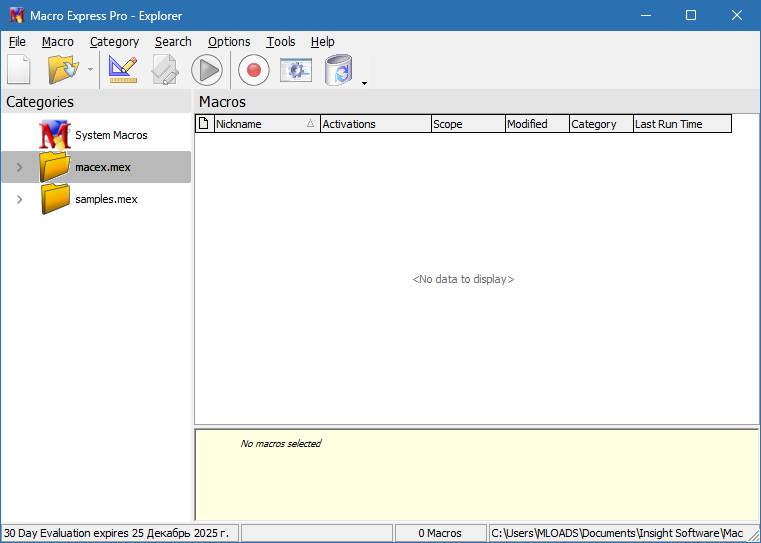This screenshot has width=761, height=543.
Task: Open the toolbar overflow dropdown arrow
Action: [x=364, y=83]
